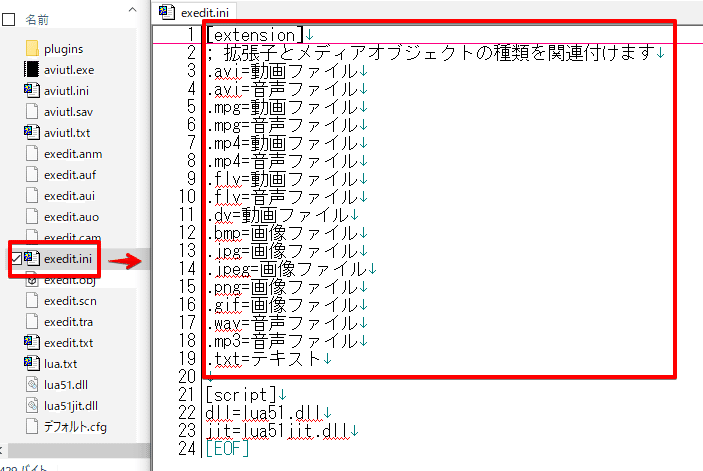The image size is (703, 471).
Task: Click the exedit.auo file icon
Action: [32, 217]
